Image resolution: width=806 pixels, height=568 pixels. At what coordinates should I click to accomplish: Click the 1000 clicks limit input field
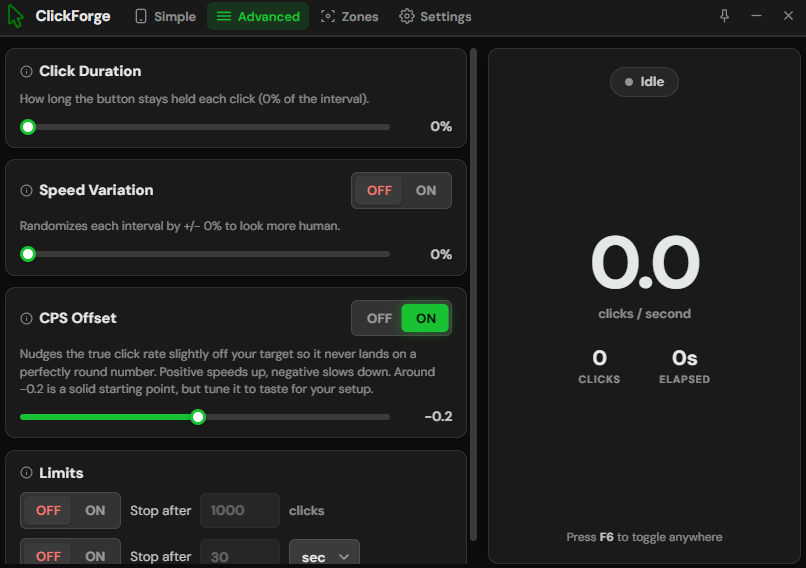[x=240, y=511]
